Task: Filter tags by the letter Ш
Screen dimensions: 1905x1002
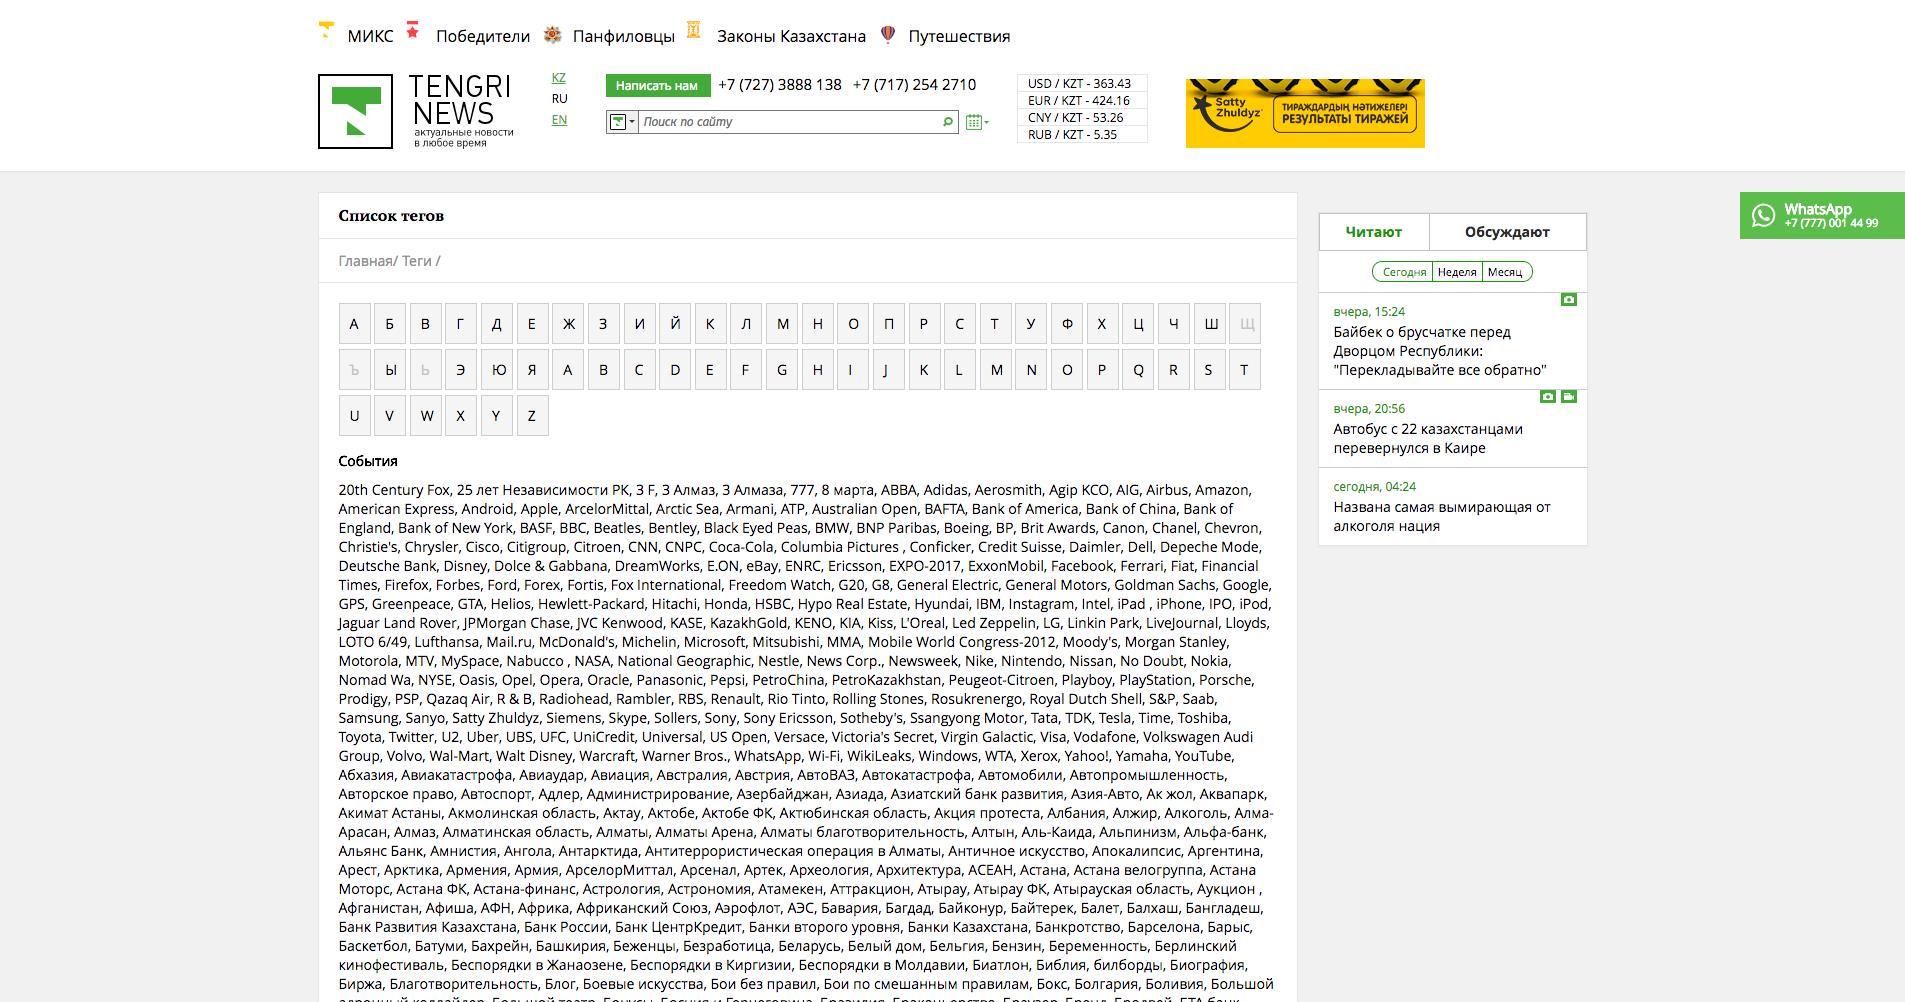Action: point(1209,324)
